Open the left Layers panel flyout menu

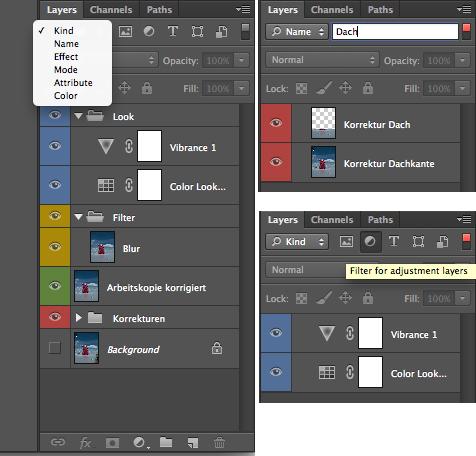[243, 10]
